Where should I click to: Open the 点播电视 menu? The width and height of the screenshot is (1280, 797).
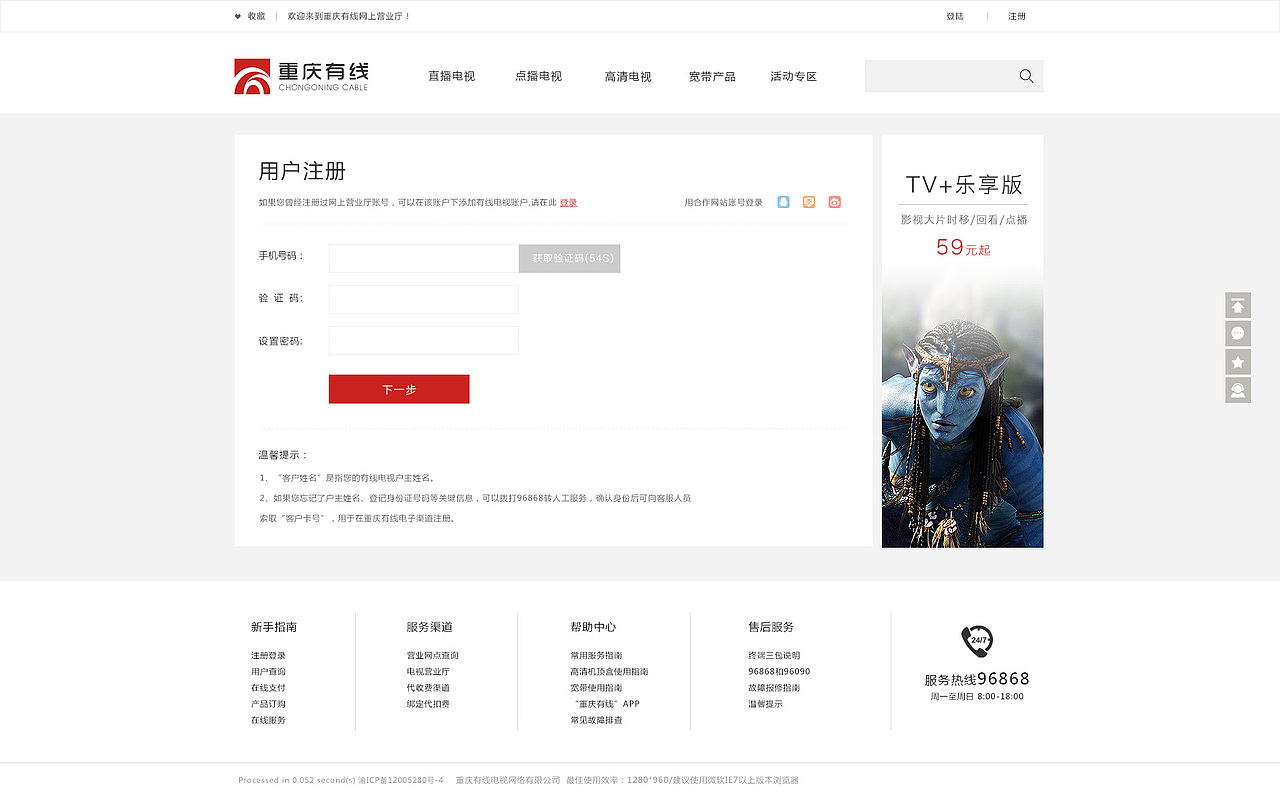(x=538, y=76)
